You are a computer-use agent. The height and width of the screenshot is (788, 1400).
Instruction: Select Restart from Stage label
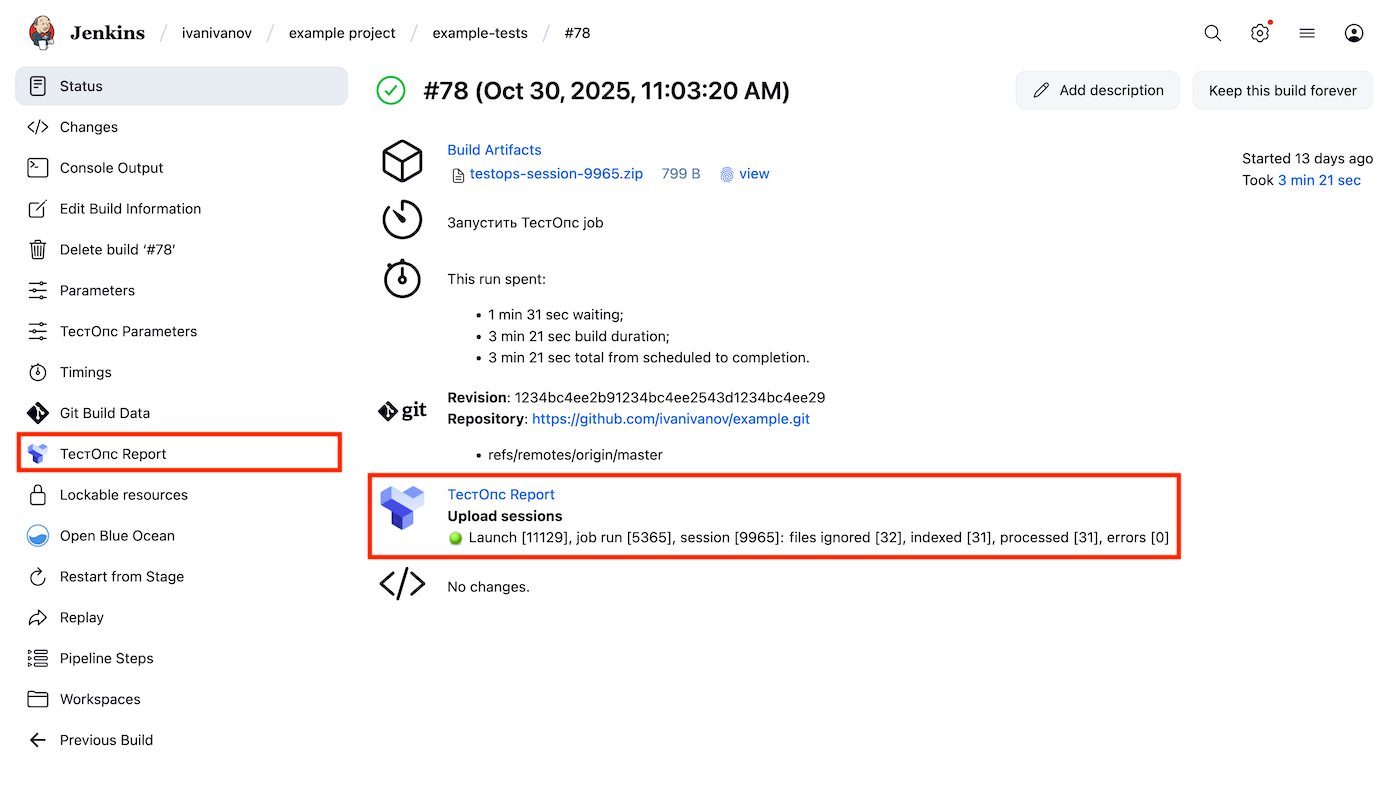(122, 577)
